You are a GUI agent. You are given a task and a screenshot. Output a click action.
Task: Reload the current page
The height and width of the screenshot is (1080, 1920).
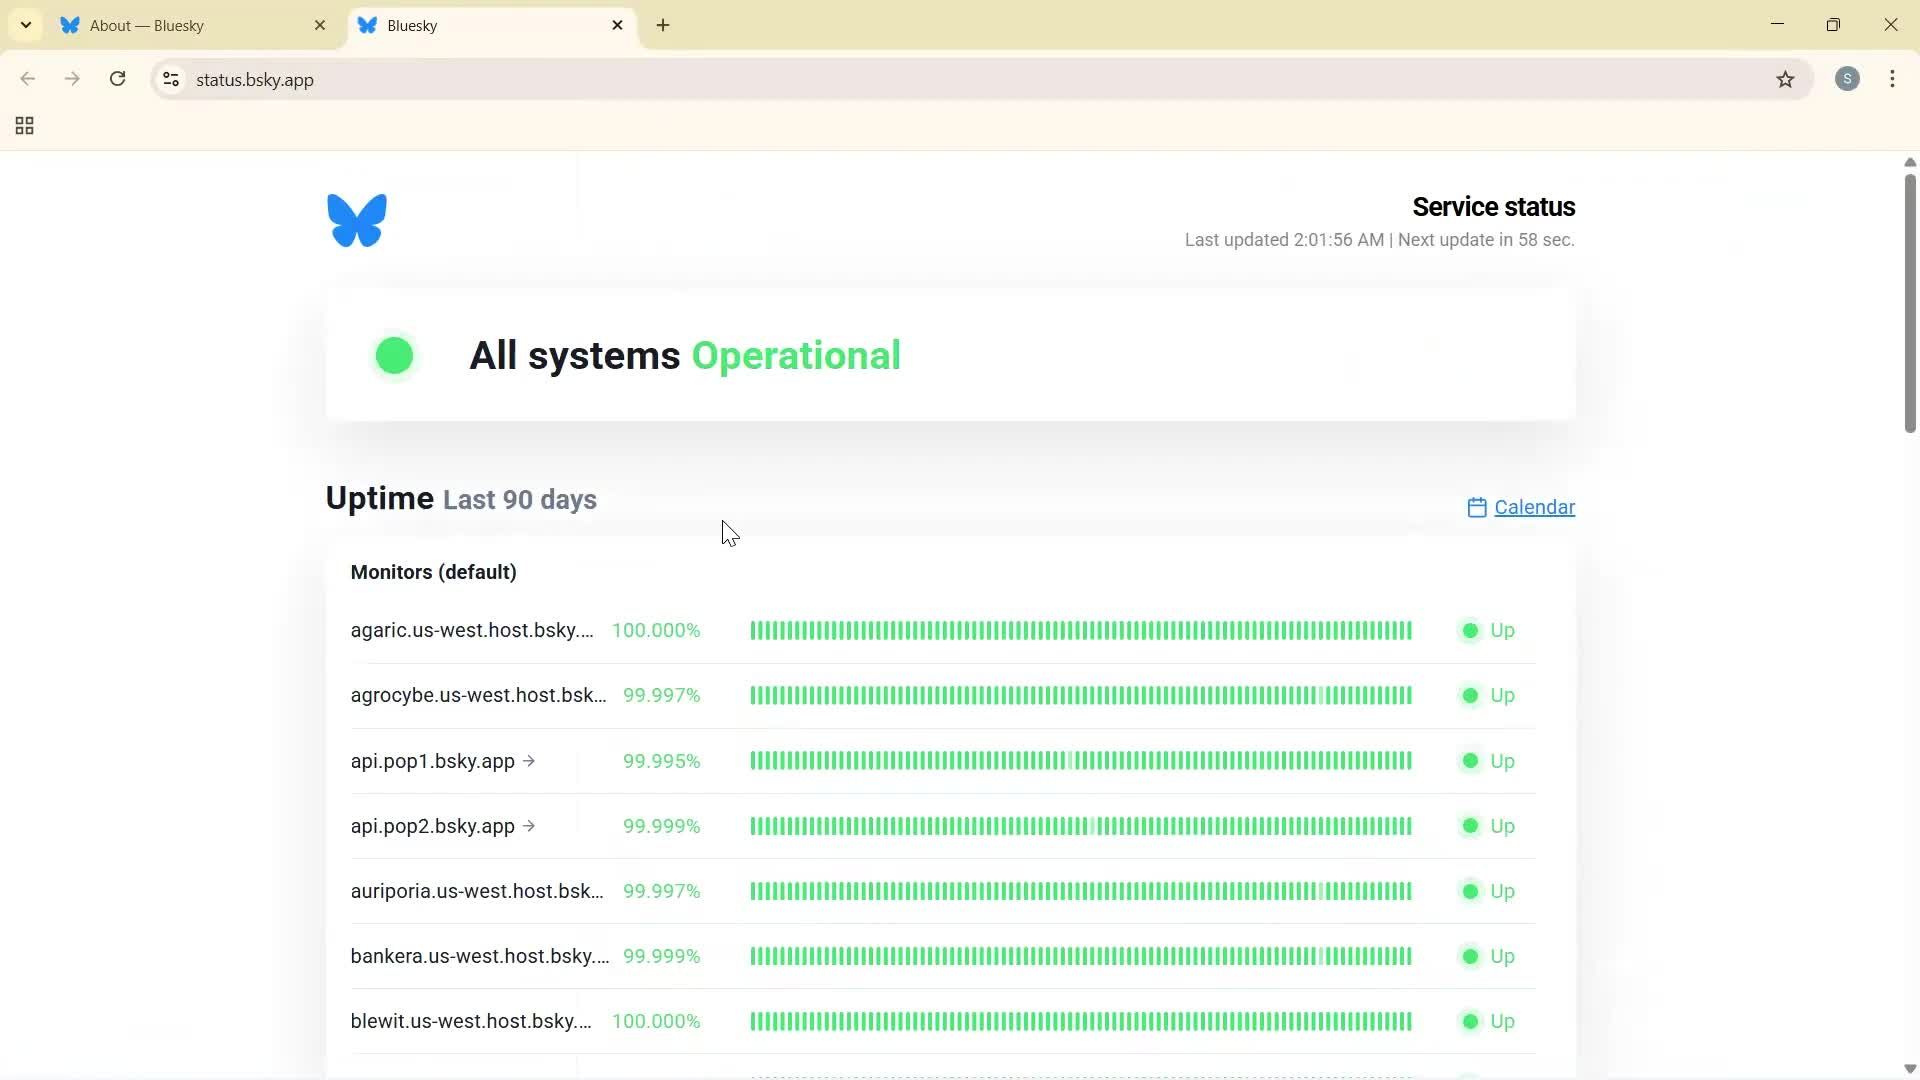tap(117, 79)
